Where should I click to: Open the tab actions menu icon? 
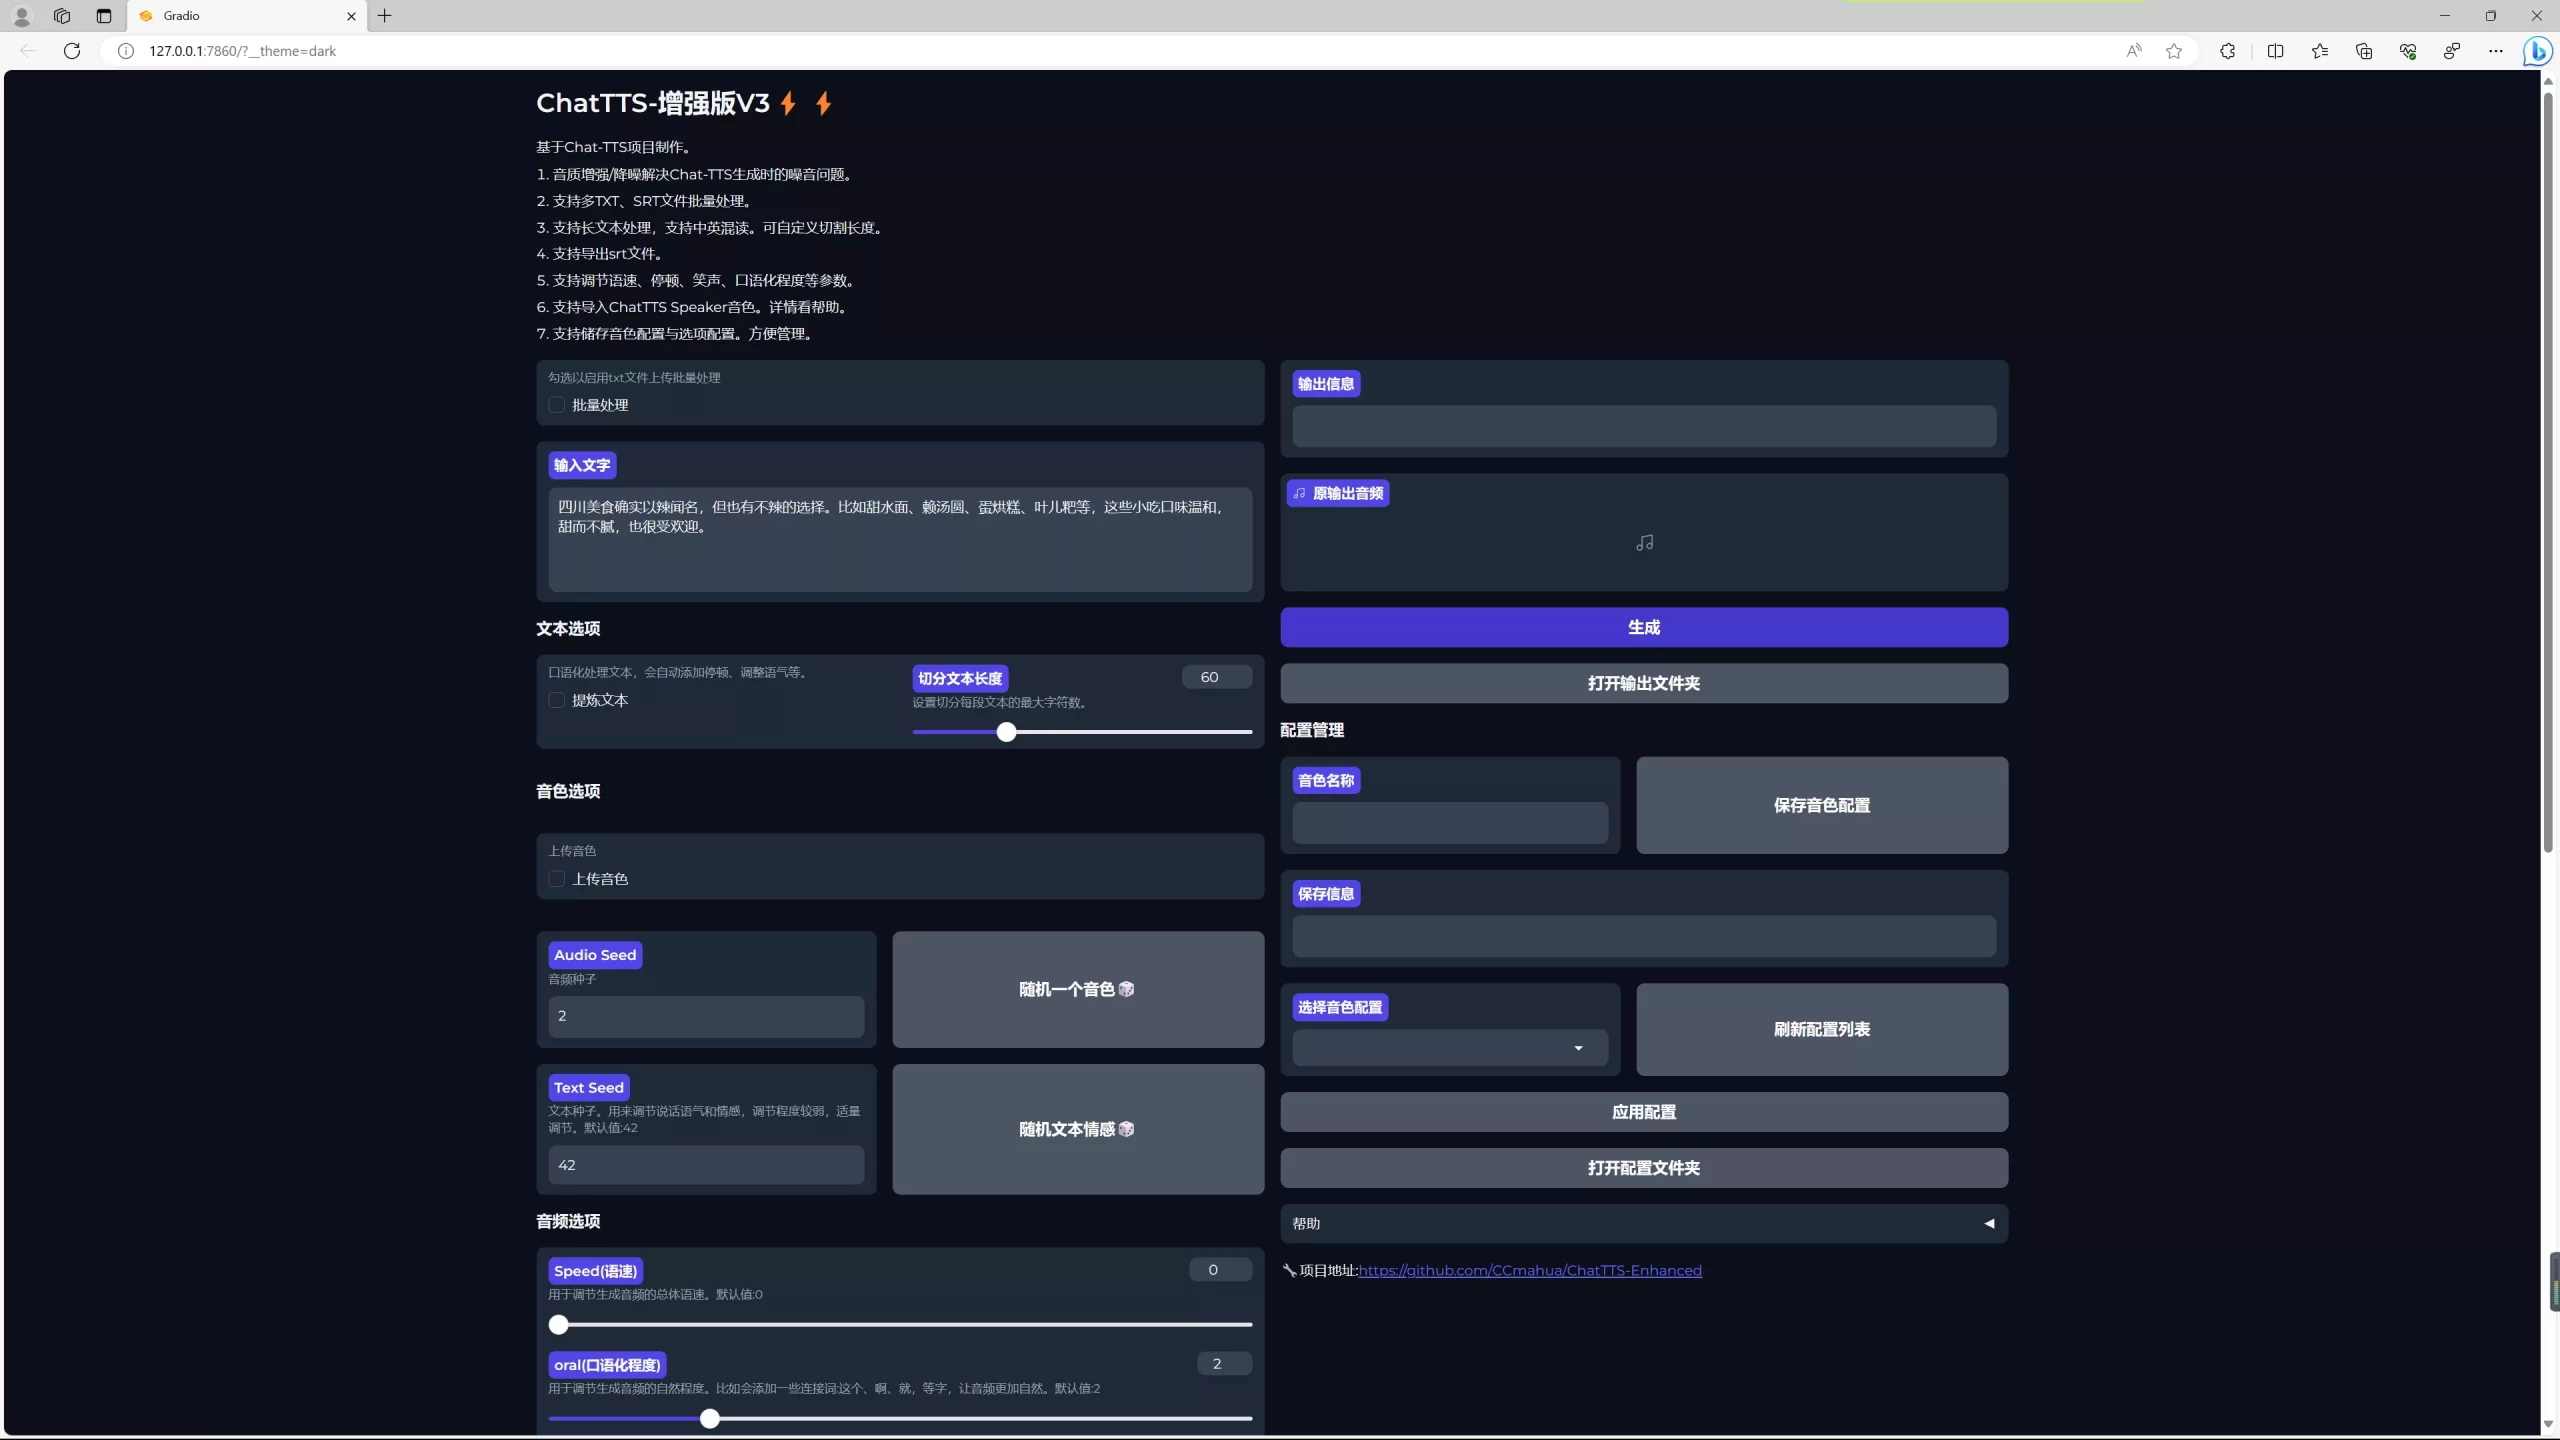(104, 16)
